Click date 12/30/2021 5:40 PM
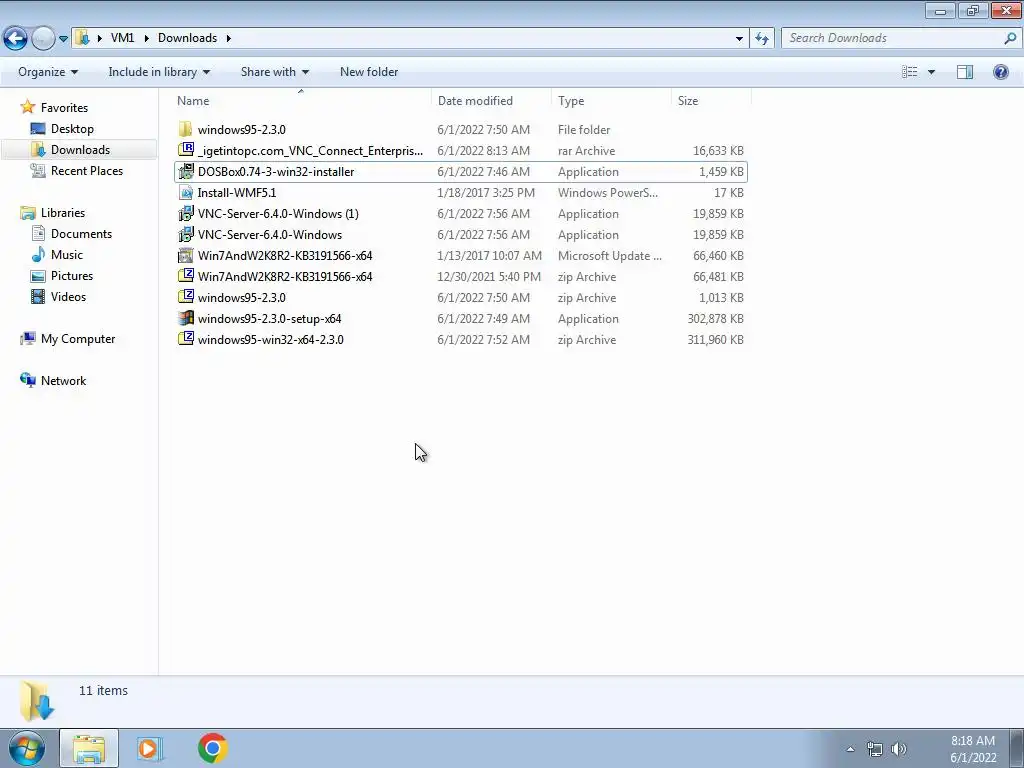 (489, 277)
